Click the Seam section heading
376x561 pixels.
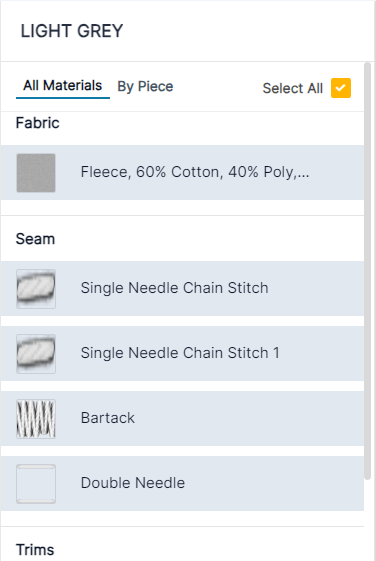[x=35, y=239]
